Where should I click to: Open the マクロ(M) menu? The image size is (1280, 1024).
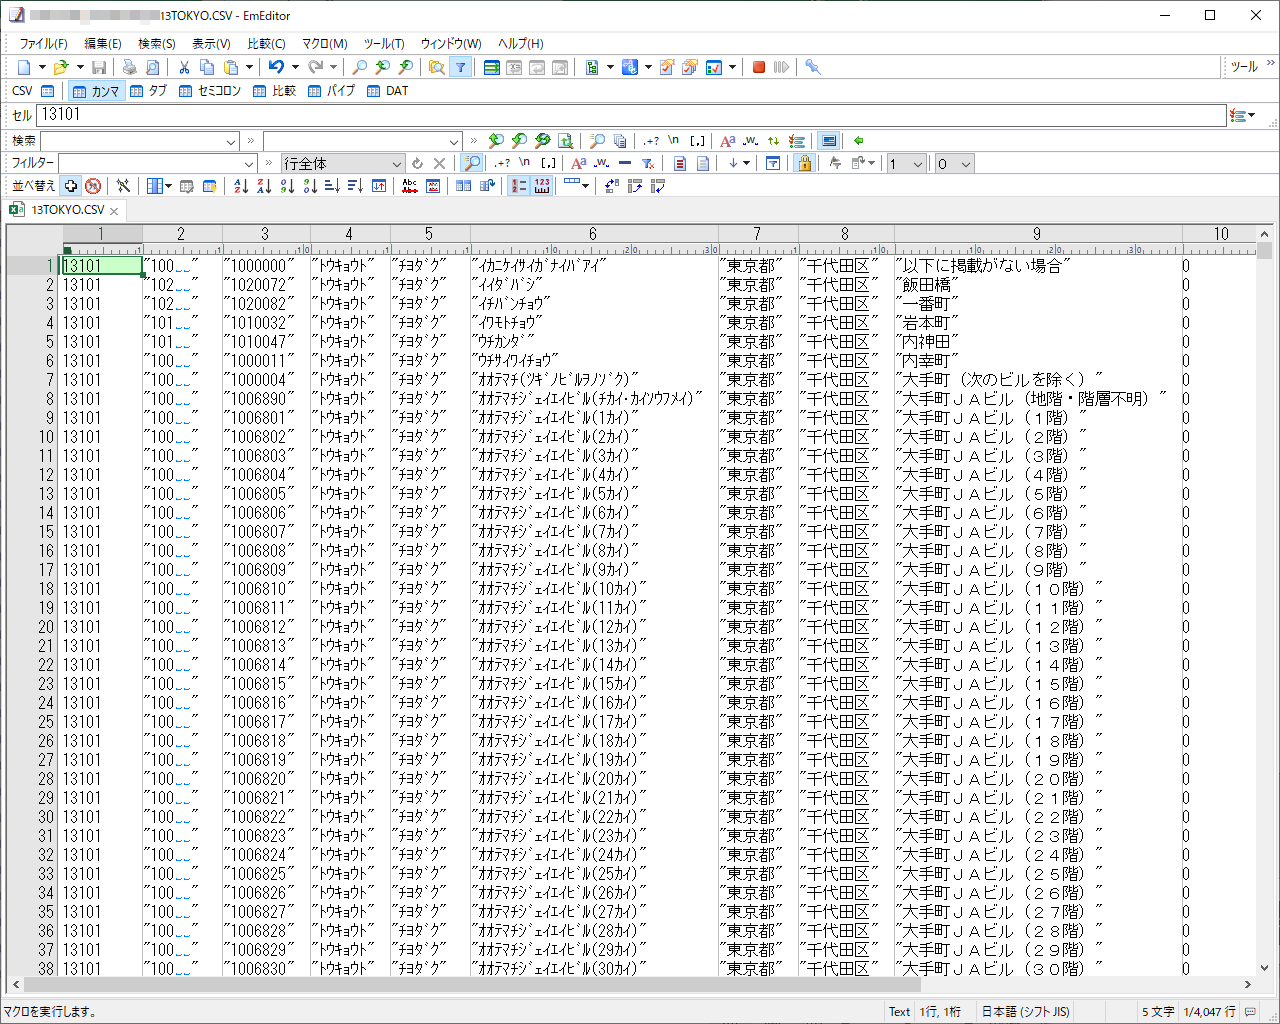323,44
